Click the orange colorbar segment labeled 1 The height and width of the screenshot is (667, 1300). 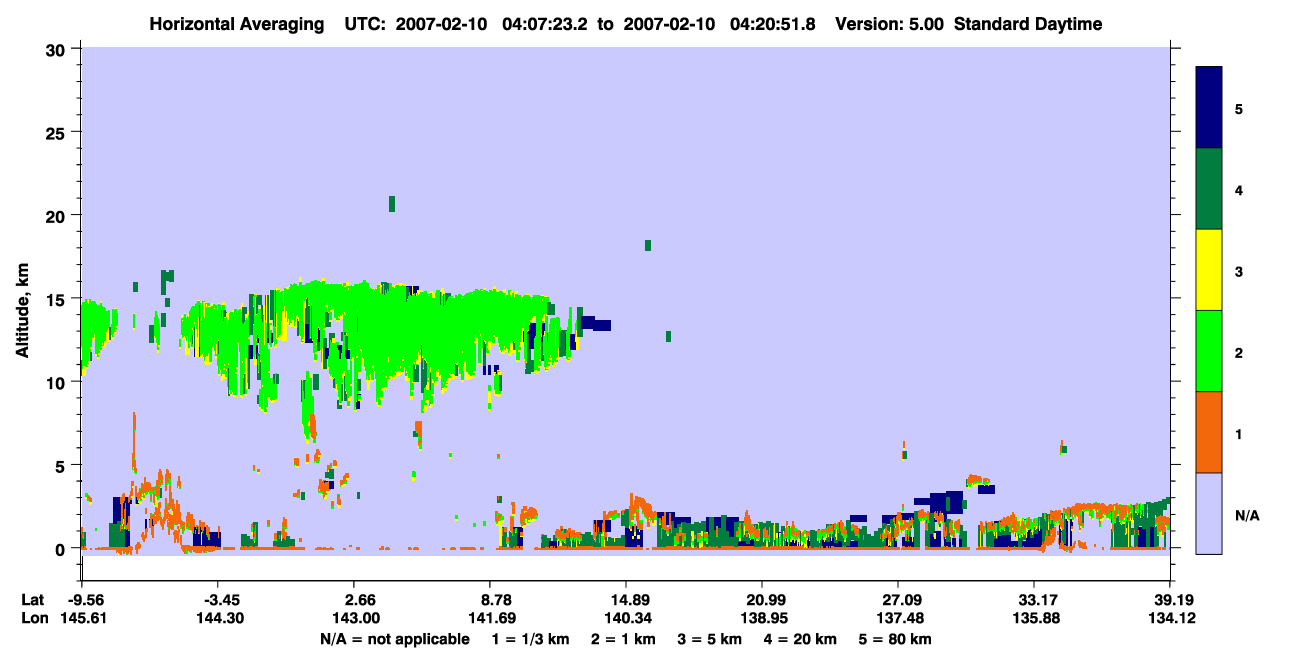tap(1209, 432)
